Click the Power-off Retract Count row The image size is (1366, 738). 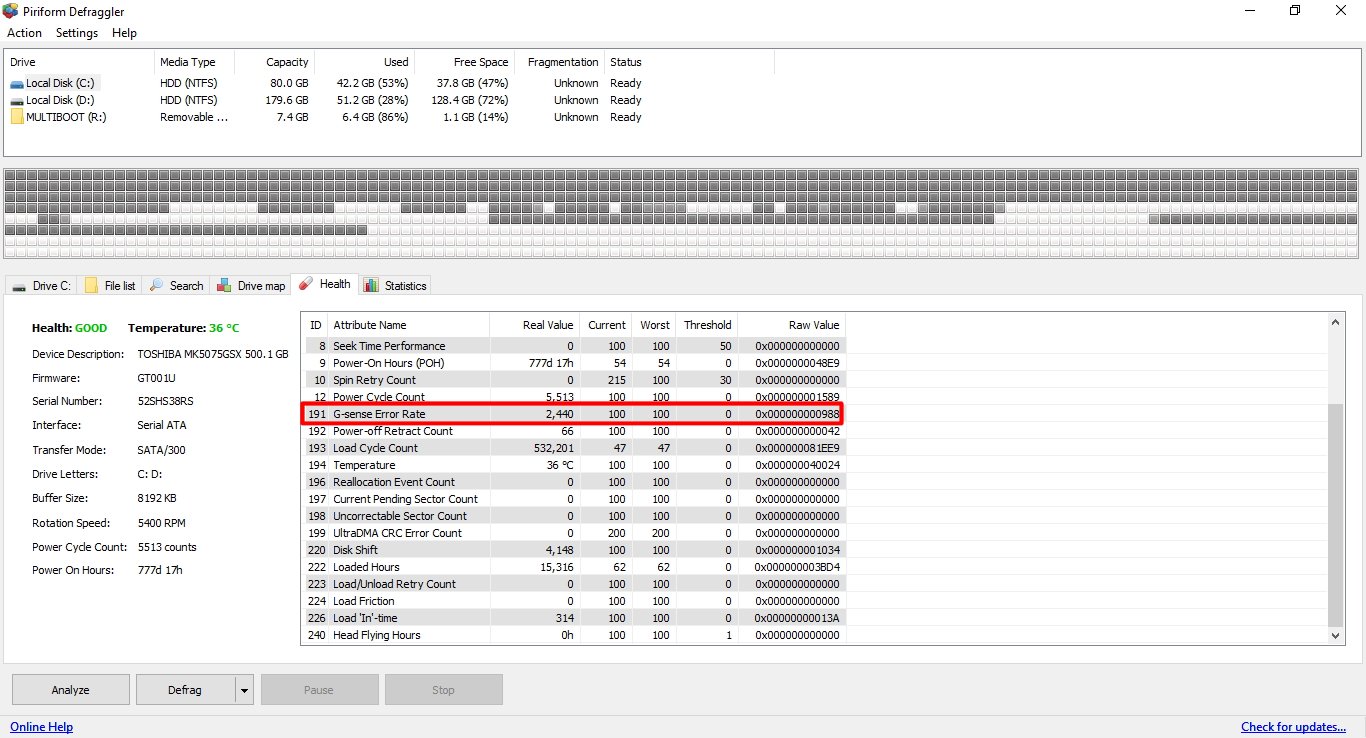573,431
